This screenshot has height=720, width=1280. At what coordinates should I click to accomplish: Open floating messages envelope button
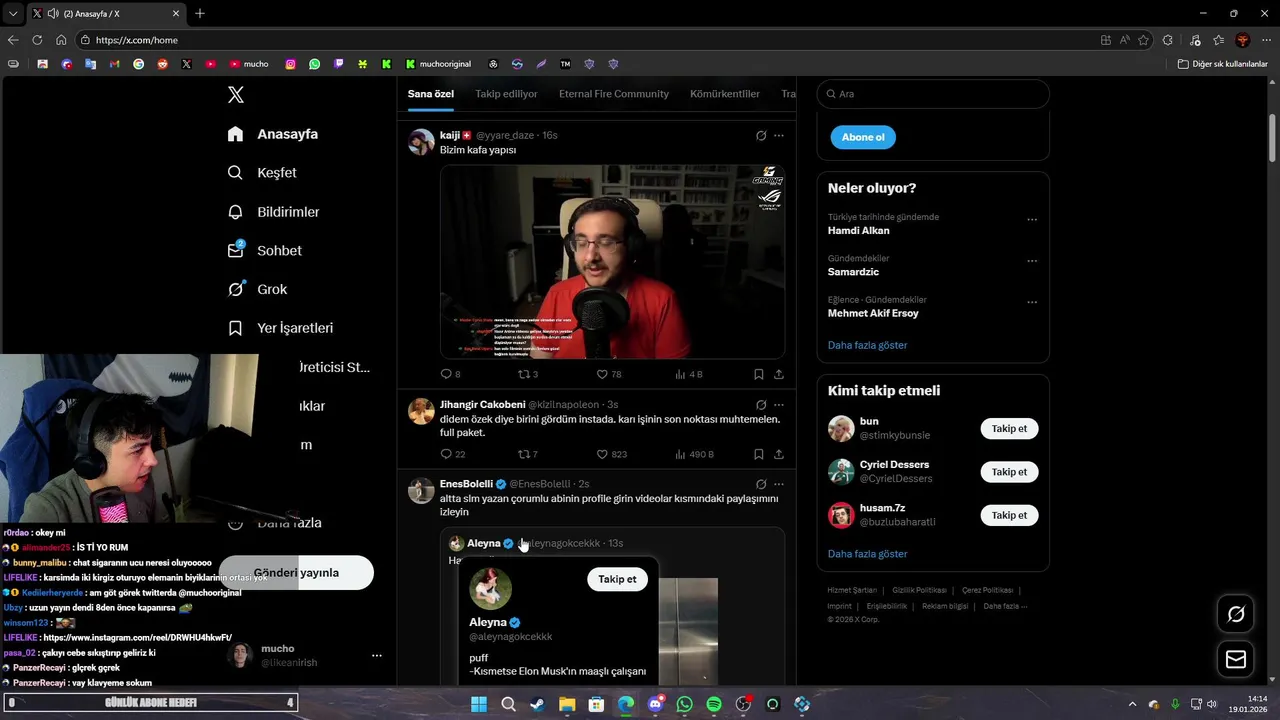[1236, 660]
